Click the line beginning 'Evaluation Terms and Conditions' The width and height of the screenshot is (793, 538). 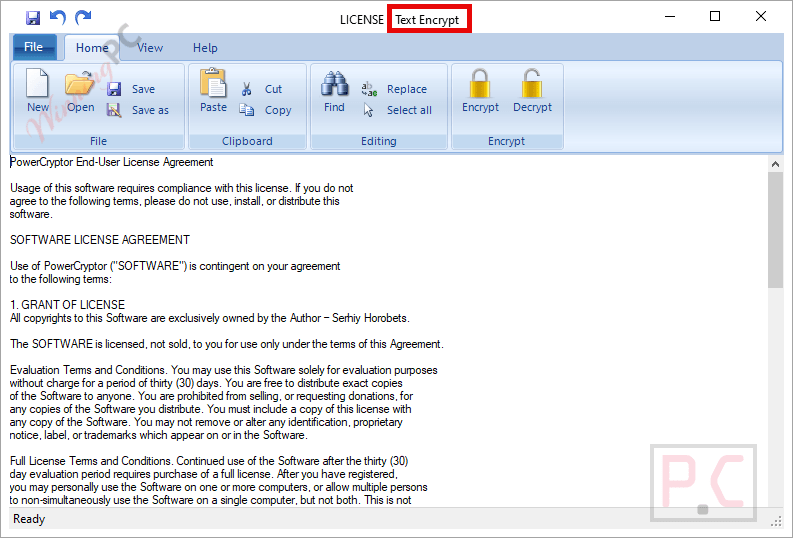pos(224,370)
